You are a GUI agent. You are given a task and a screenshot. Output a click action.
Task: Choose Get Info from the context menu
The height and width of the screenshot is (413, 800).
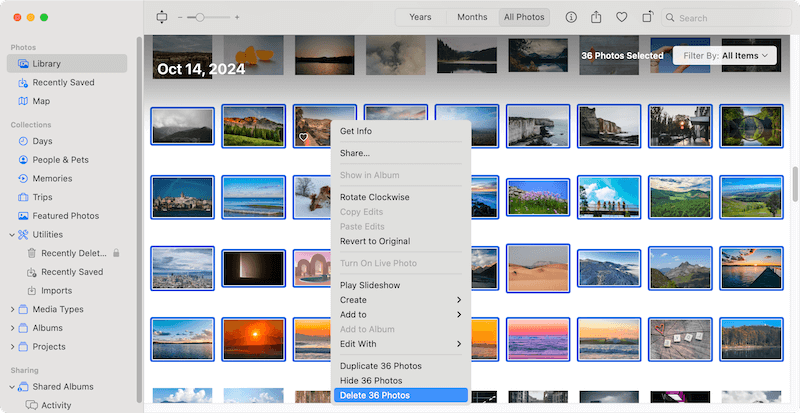[401, 131]
